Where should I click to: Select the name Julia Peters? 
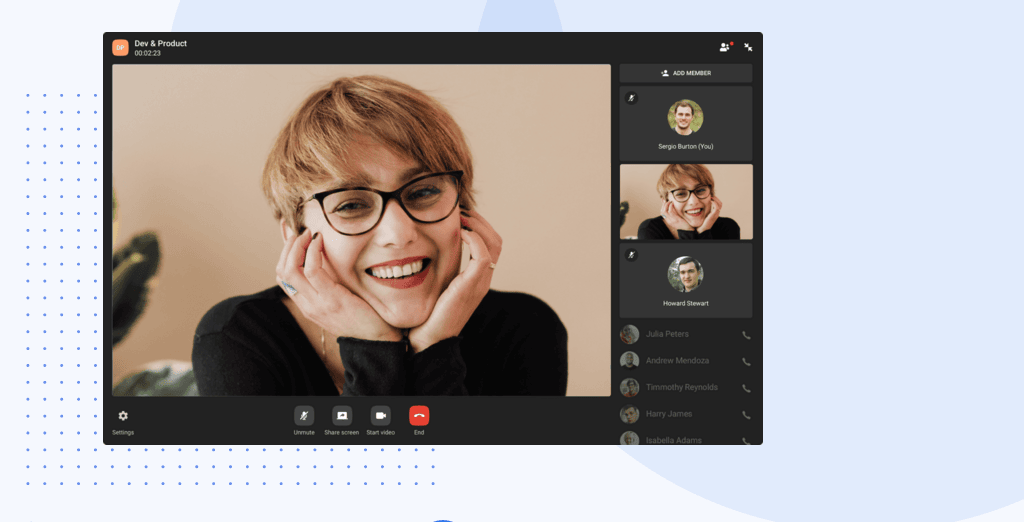tap(667, 334)
